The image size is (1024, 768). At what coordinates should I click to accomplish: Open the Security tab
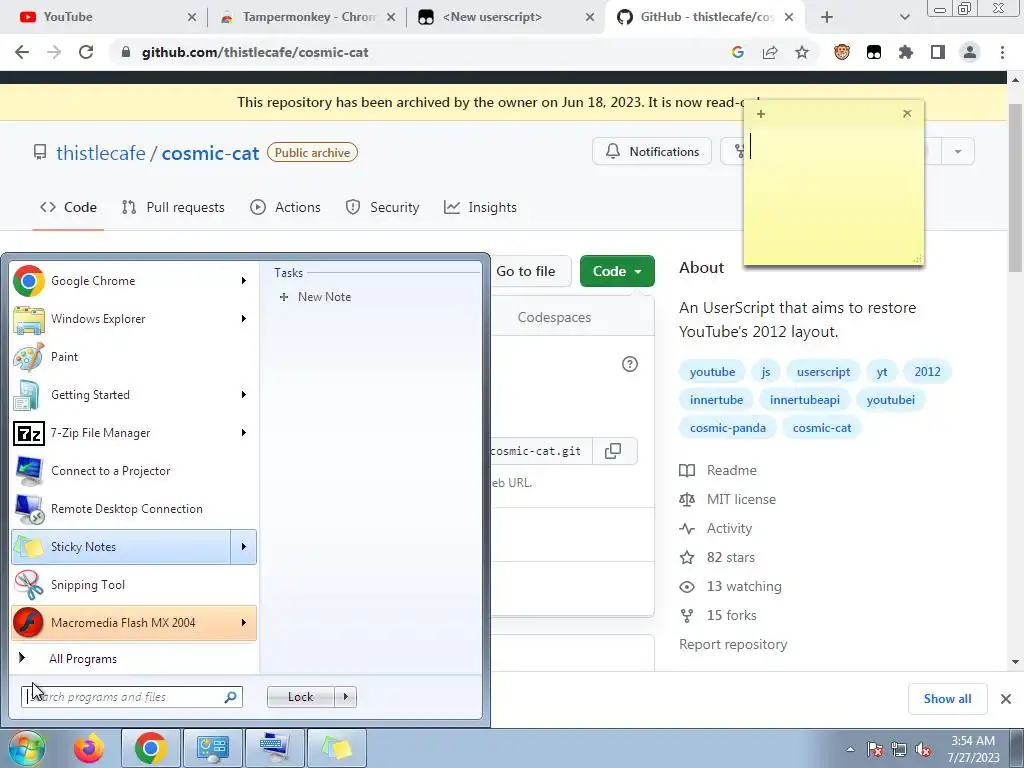[382, 207]
